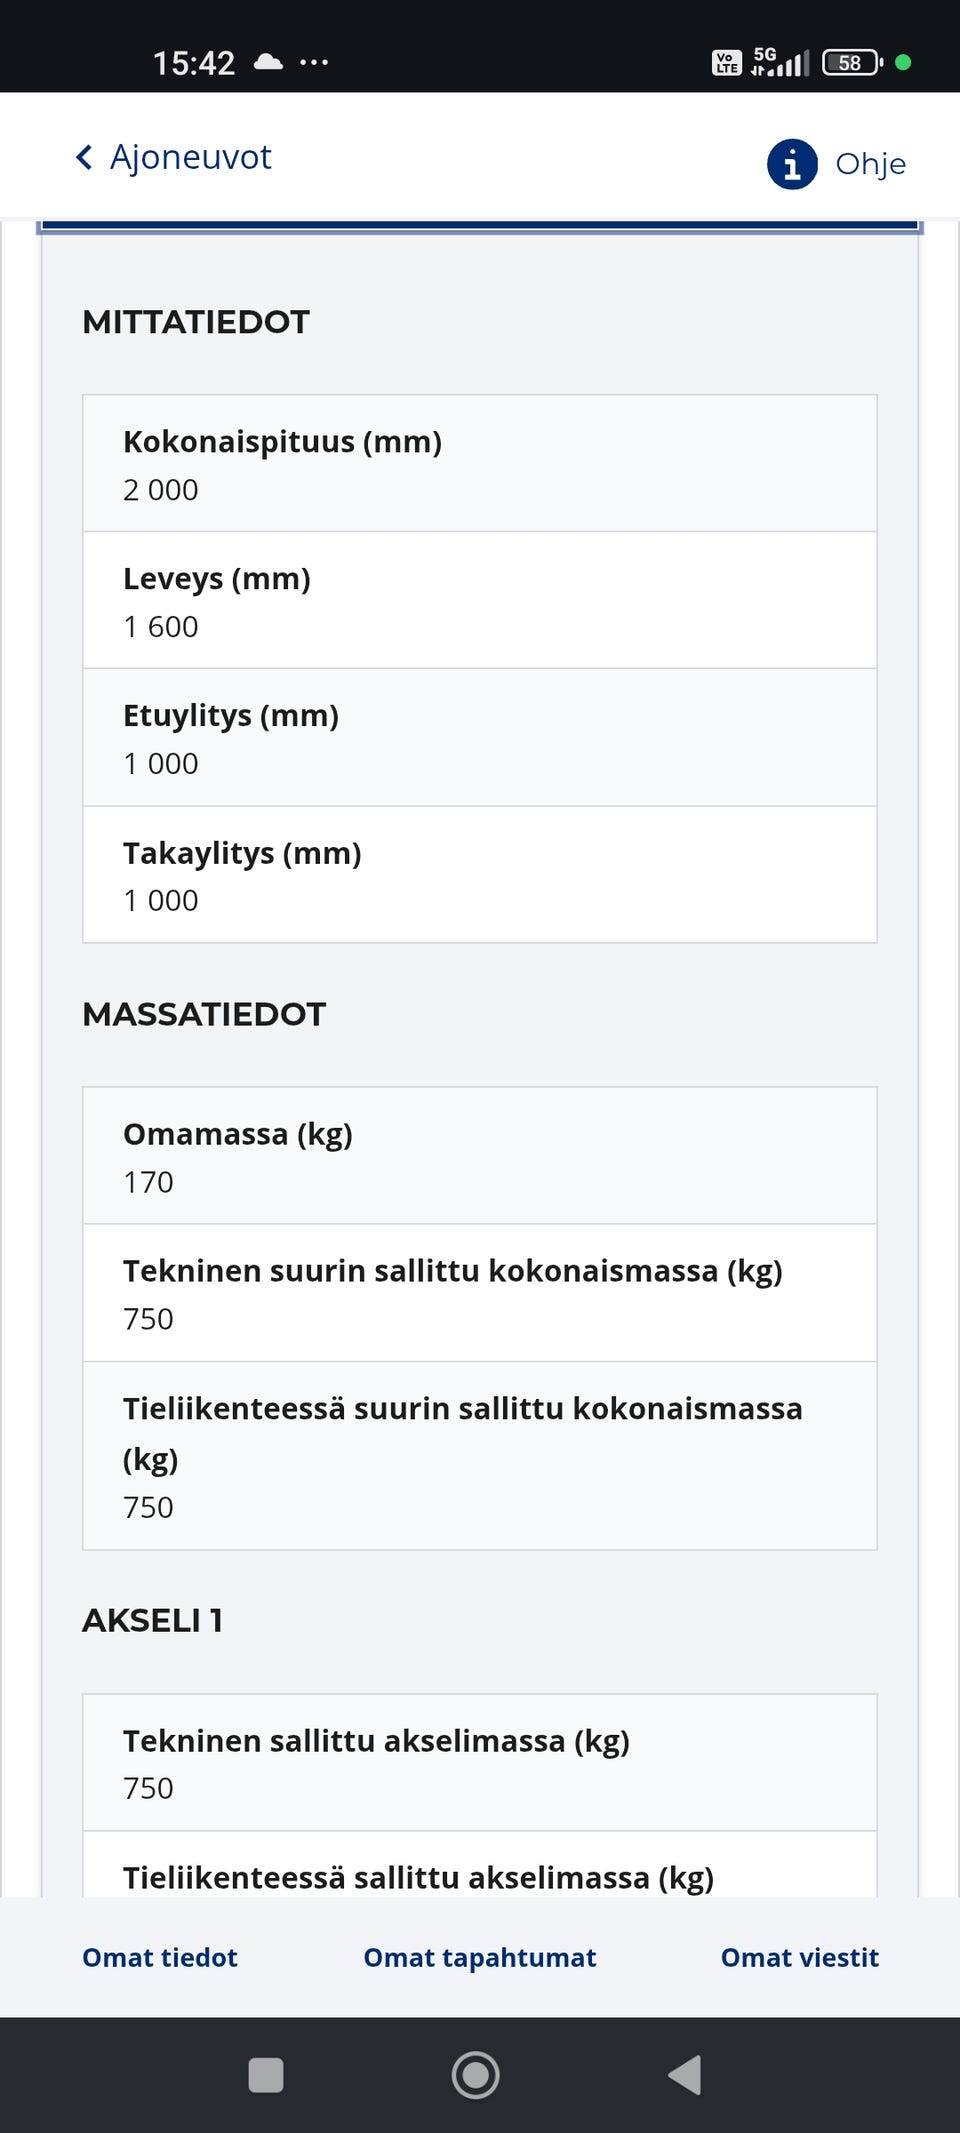Viewport: 960px width, 2133px height.
Task: Tap the three-dots notification overflow icon
Action: point(314,63)
